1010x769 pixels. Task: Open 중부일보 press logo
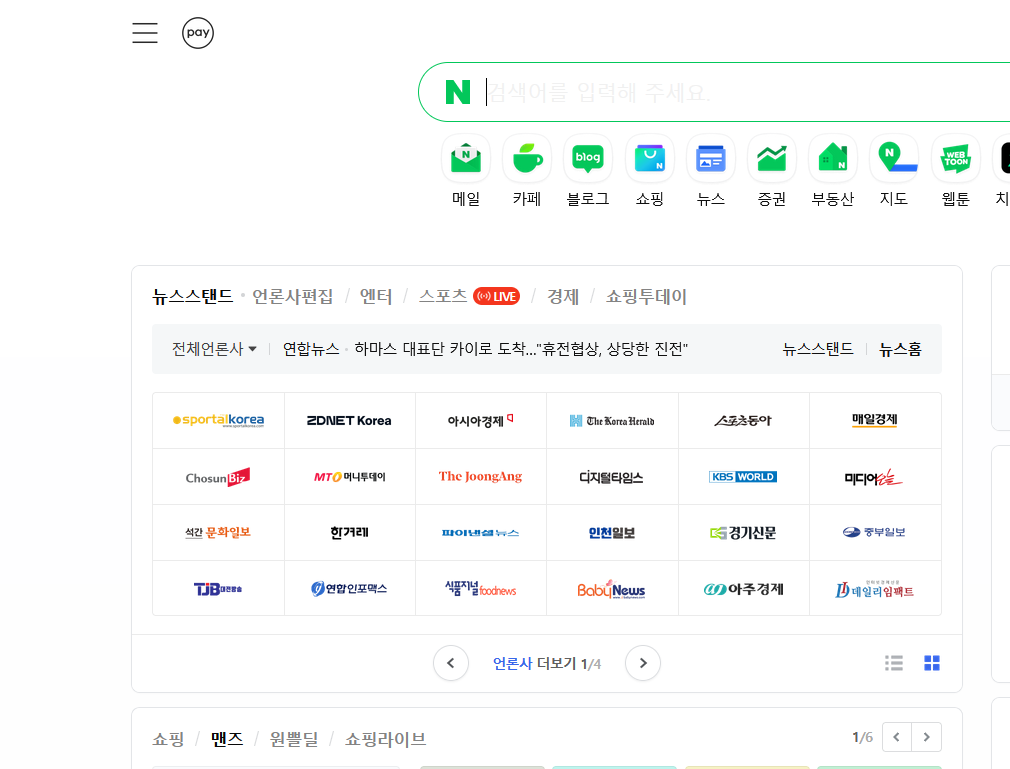(875, 533)
